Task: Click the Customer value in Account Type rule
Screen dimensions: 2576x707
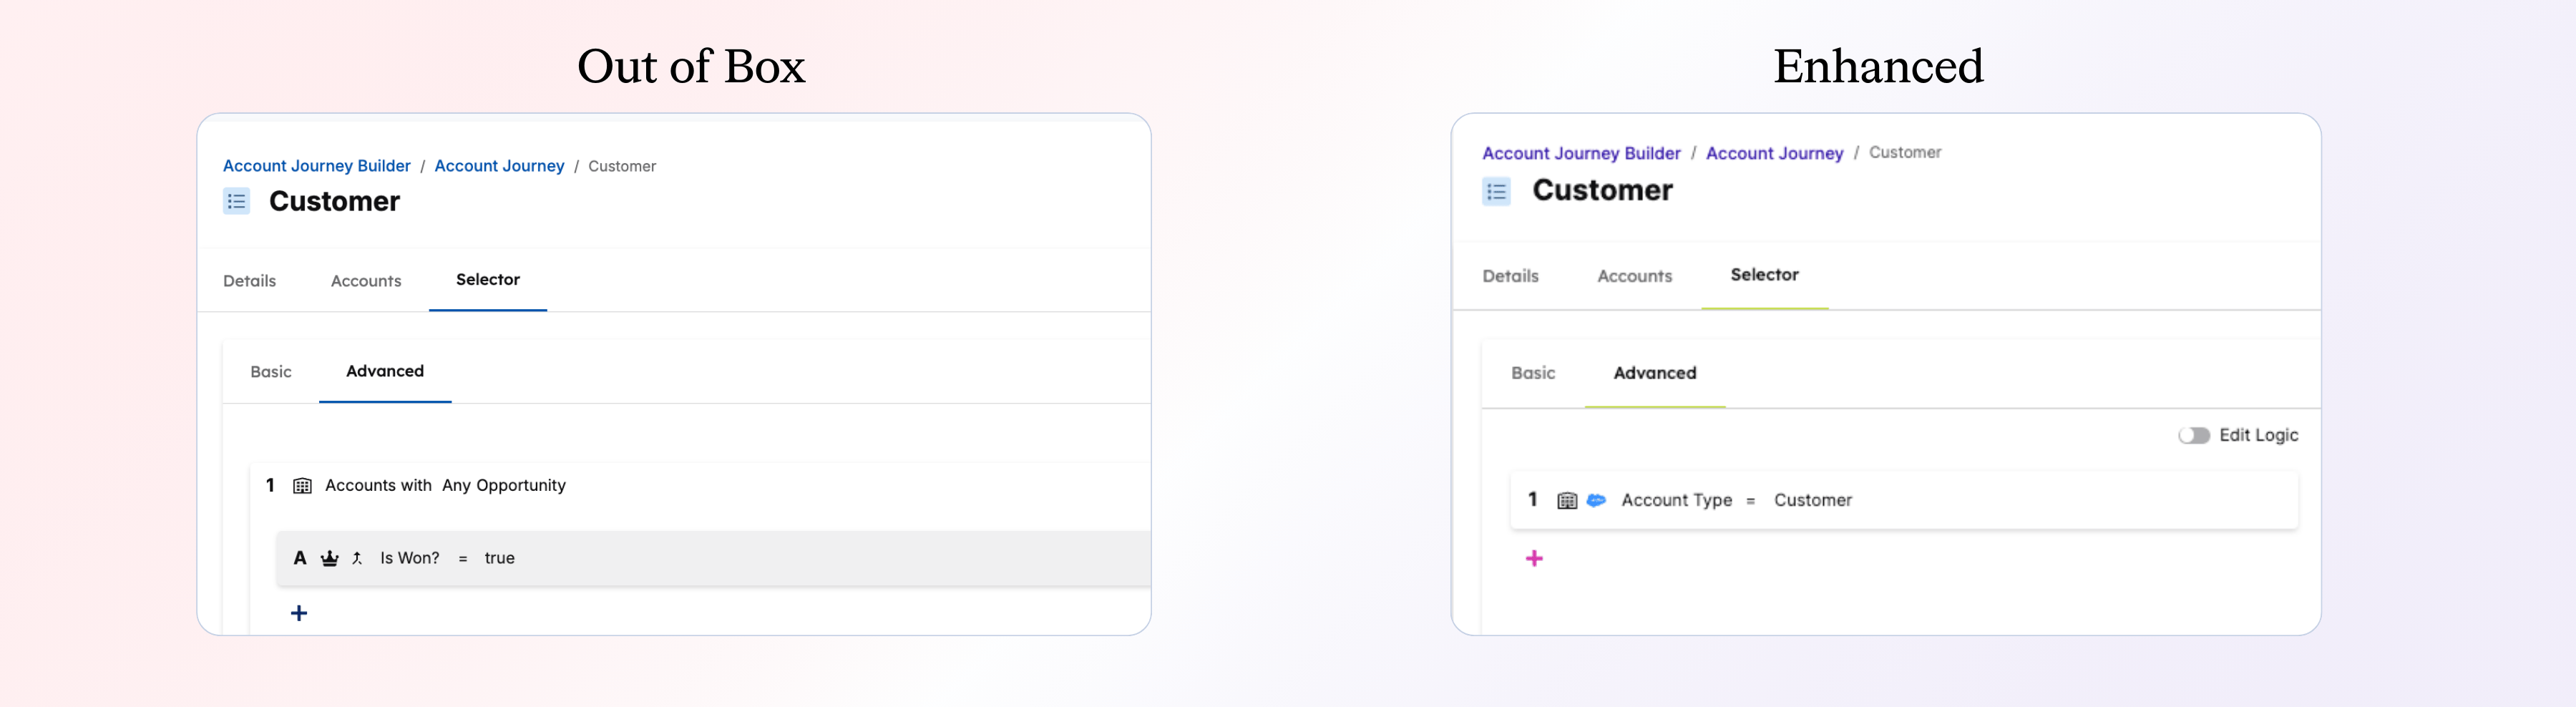Action: click(x=1812, y=500)
